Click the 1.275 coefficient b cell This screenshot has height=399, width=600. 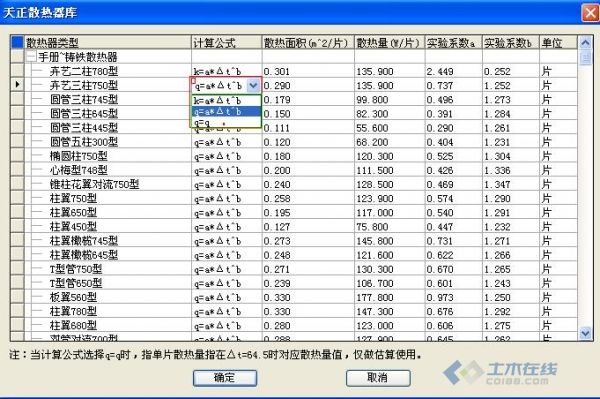(511, 326)
